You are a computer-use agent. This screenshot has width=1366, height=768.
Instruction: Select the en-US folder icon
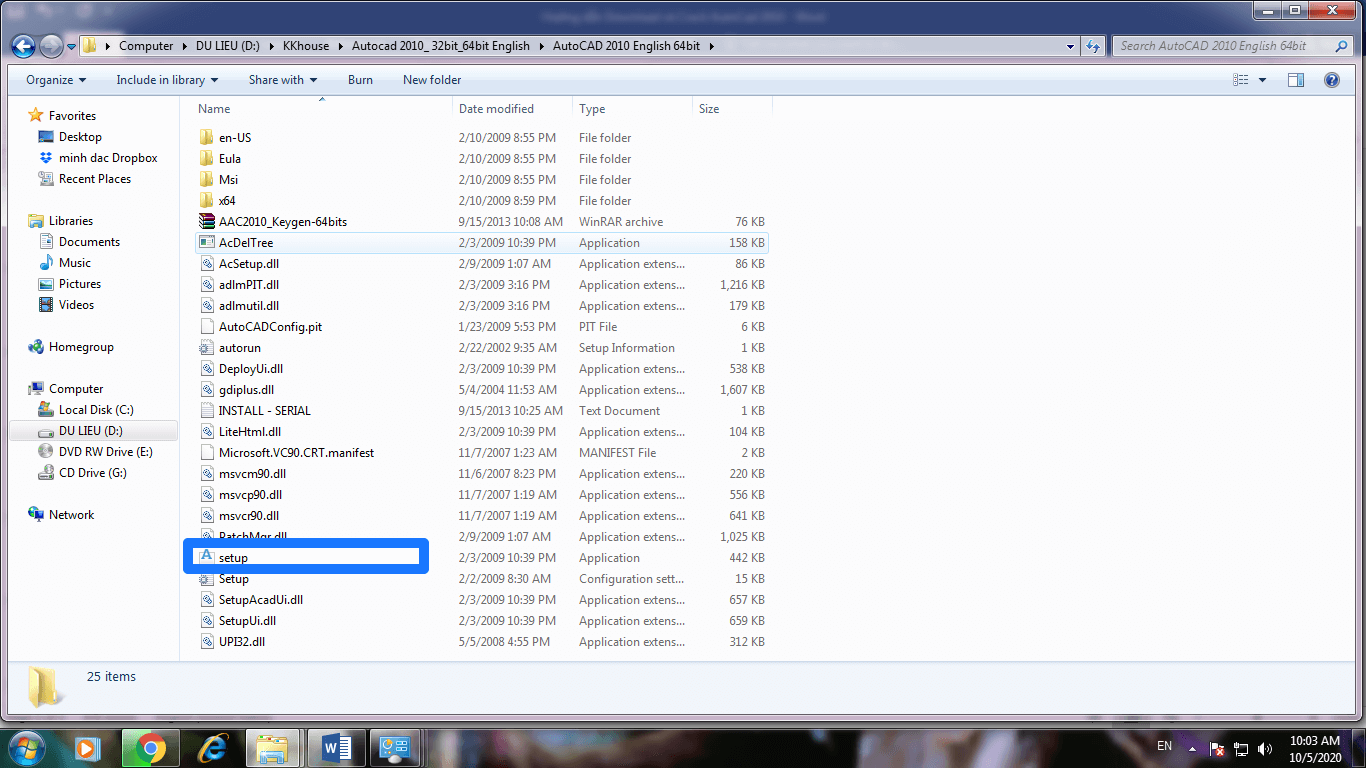point(207,138)
